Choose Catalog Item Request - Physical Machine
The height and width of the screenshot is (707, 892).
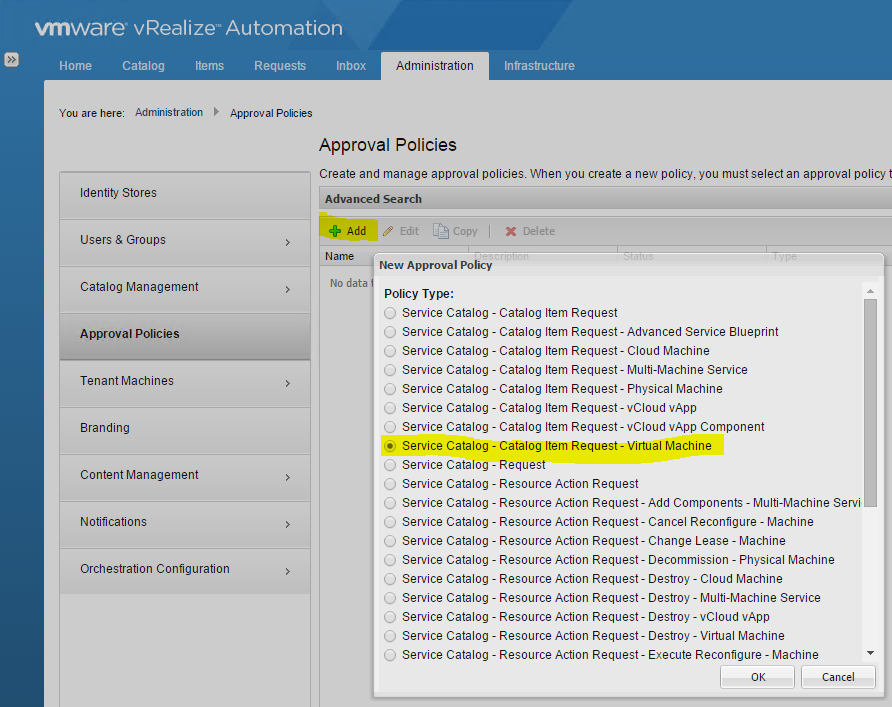[390, 389]
